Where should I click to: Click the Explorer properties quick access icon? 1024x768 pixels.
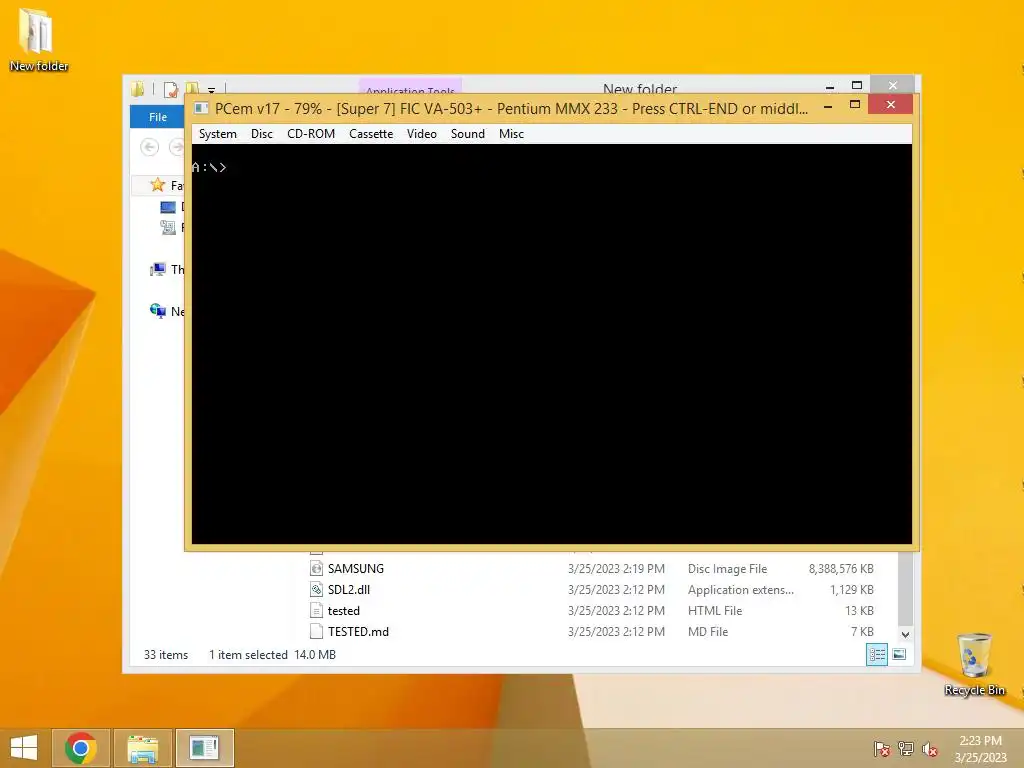pos(171,89)
